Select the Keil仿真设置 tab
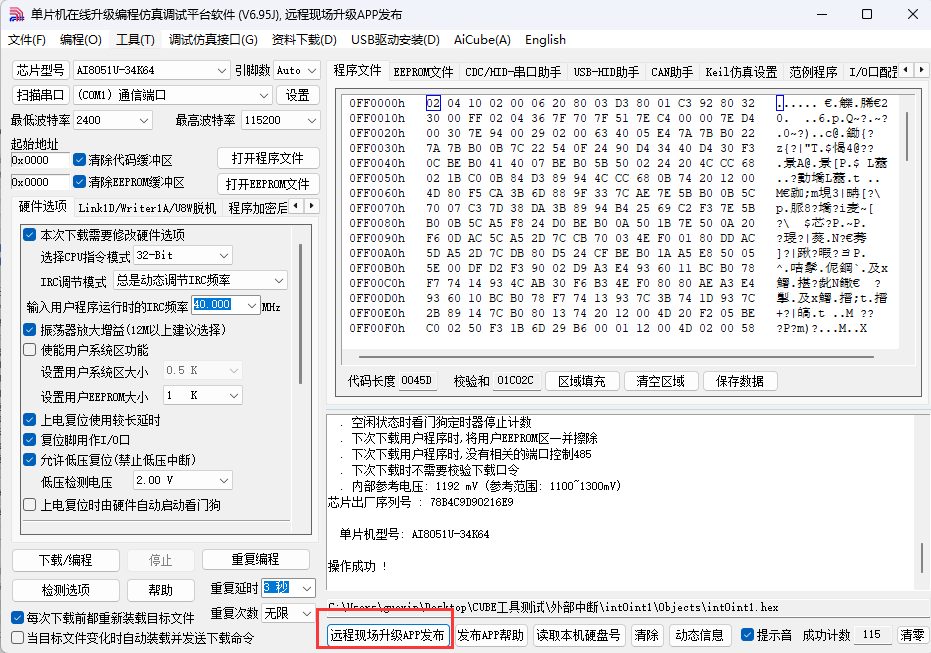Viewport: 931px width, 653px height. (x=741, y=72)
